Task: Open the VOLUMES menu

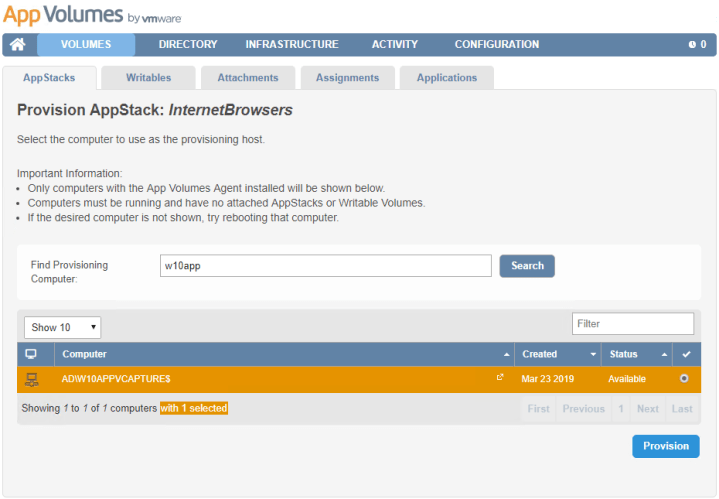Action: click(x=86, y=44)
